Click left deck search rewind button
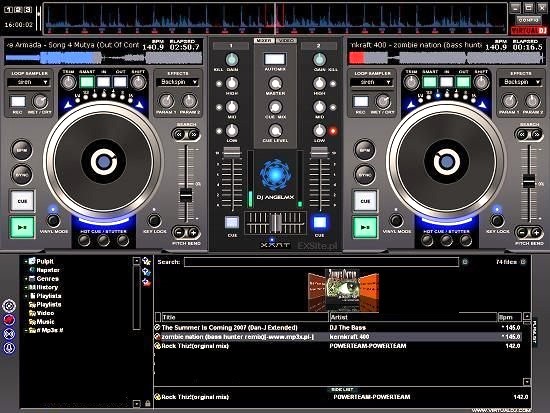Image resolution: width=550 pixels, height=413 pixels. 179,134
